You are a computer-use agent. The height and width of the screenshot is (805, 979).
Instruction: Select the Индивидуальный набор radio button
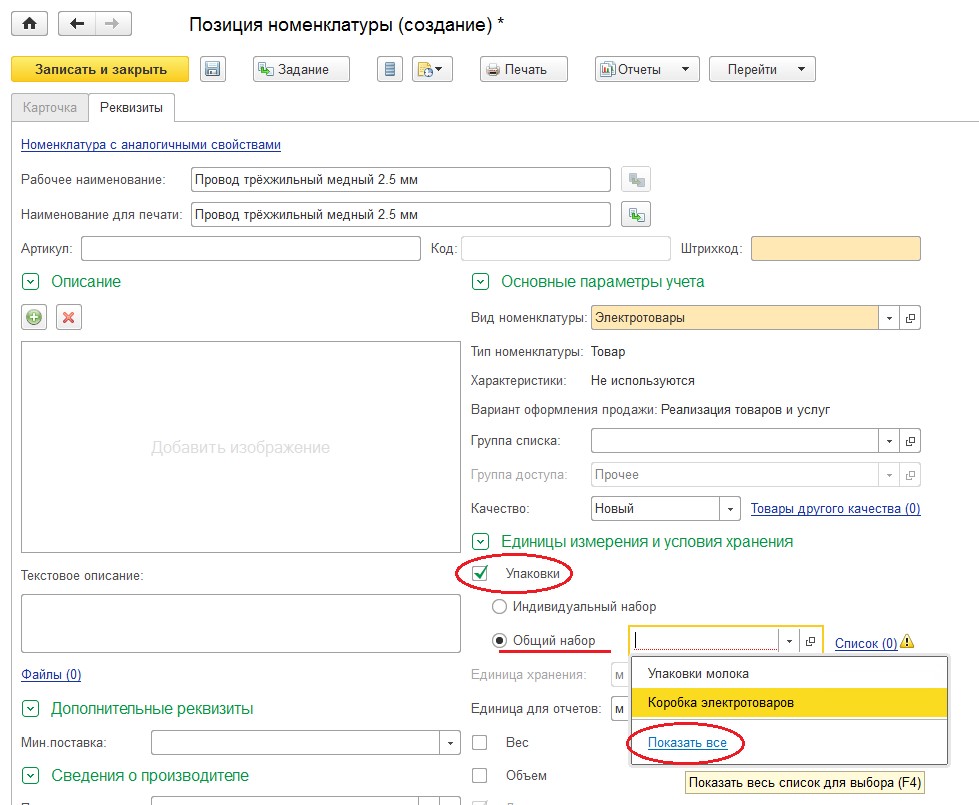(500, 607)
